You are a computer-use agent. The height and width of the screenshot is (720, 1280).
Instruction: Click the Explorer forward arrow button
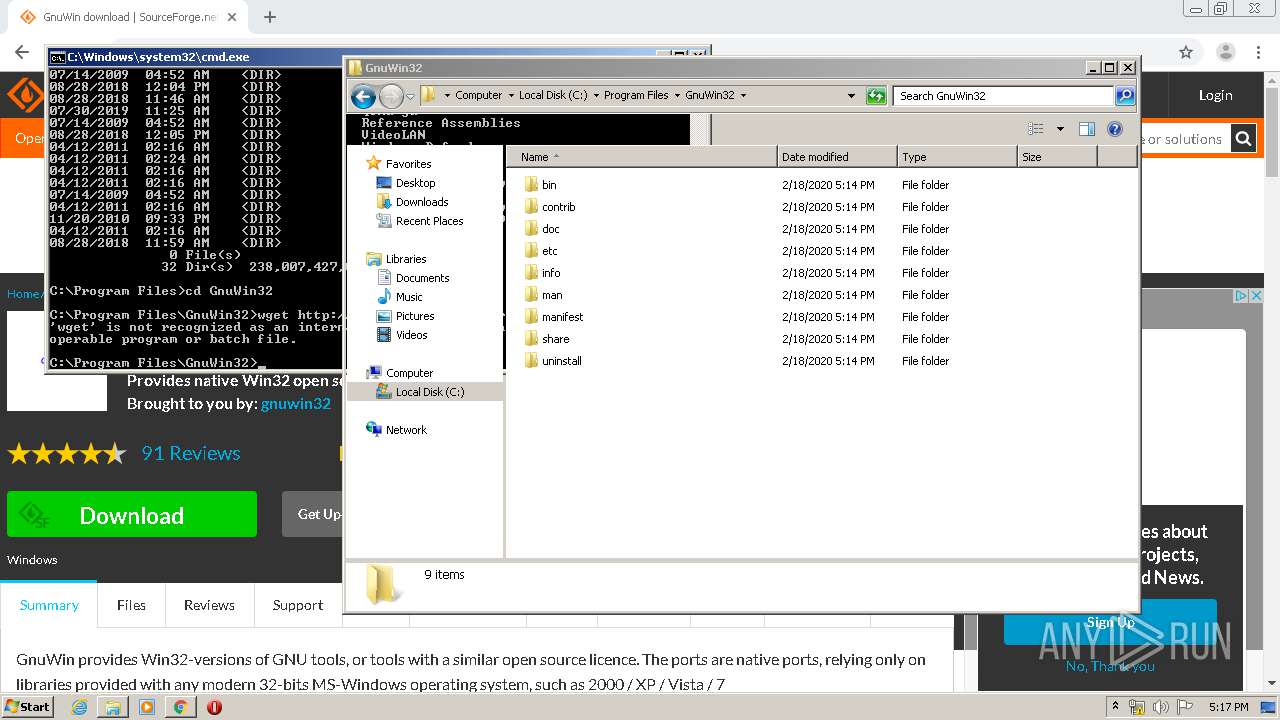point(391,96)
